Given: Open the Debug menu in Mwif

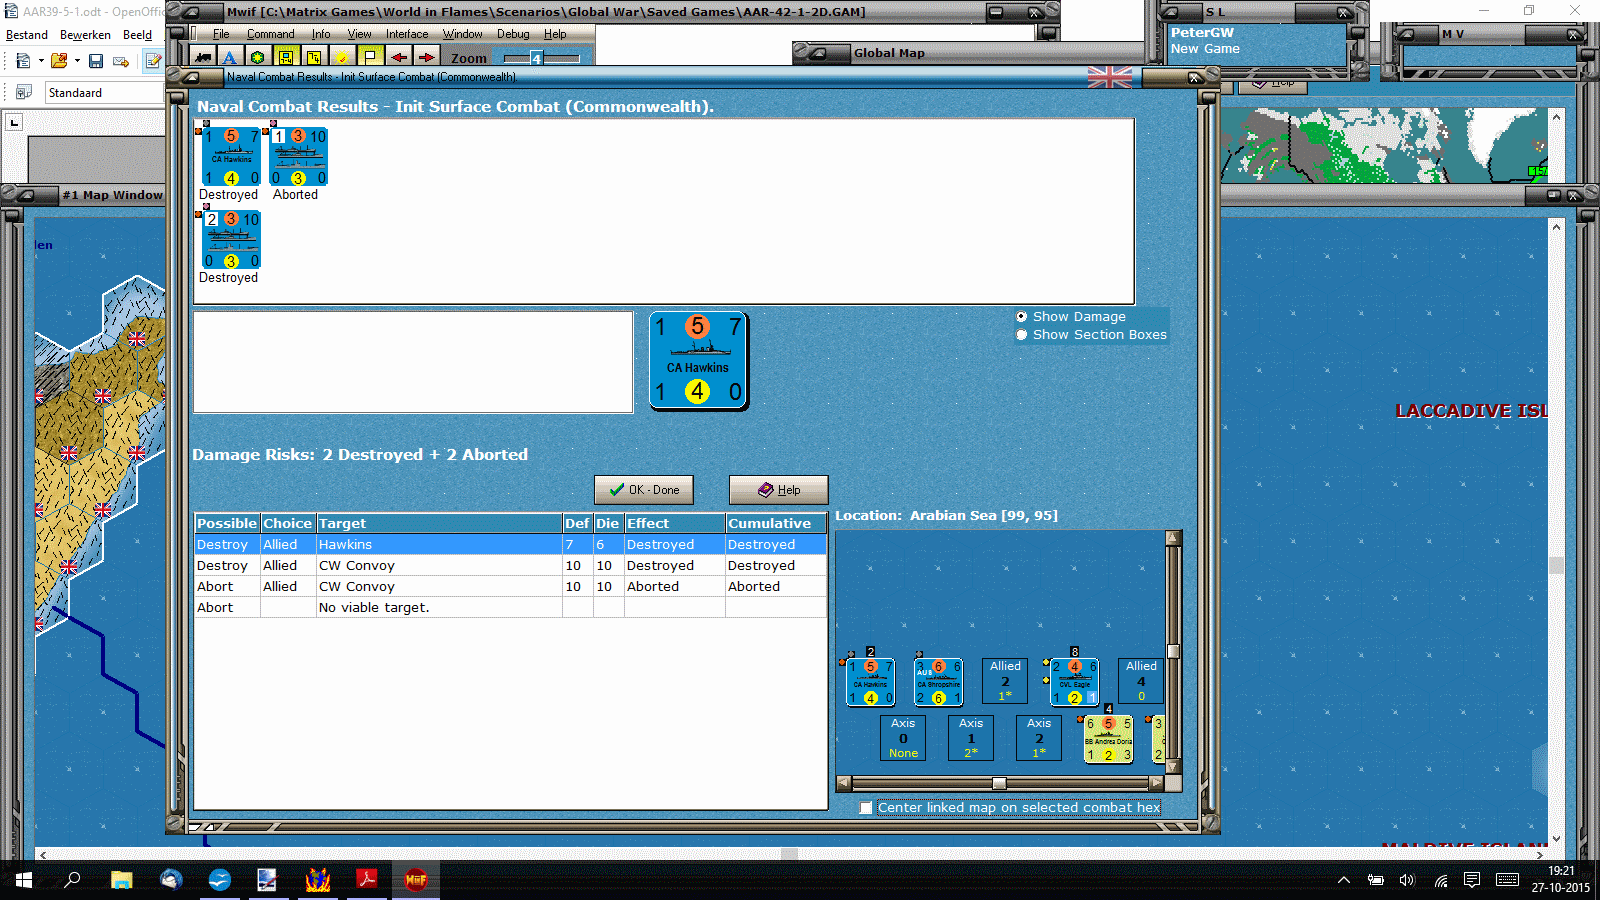Looking at the screenshot, I should [x=513, y=34].
